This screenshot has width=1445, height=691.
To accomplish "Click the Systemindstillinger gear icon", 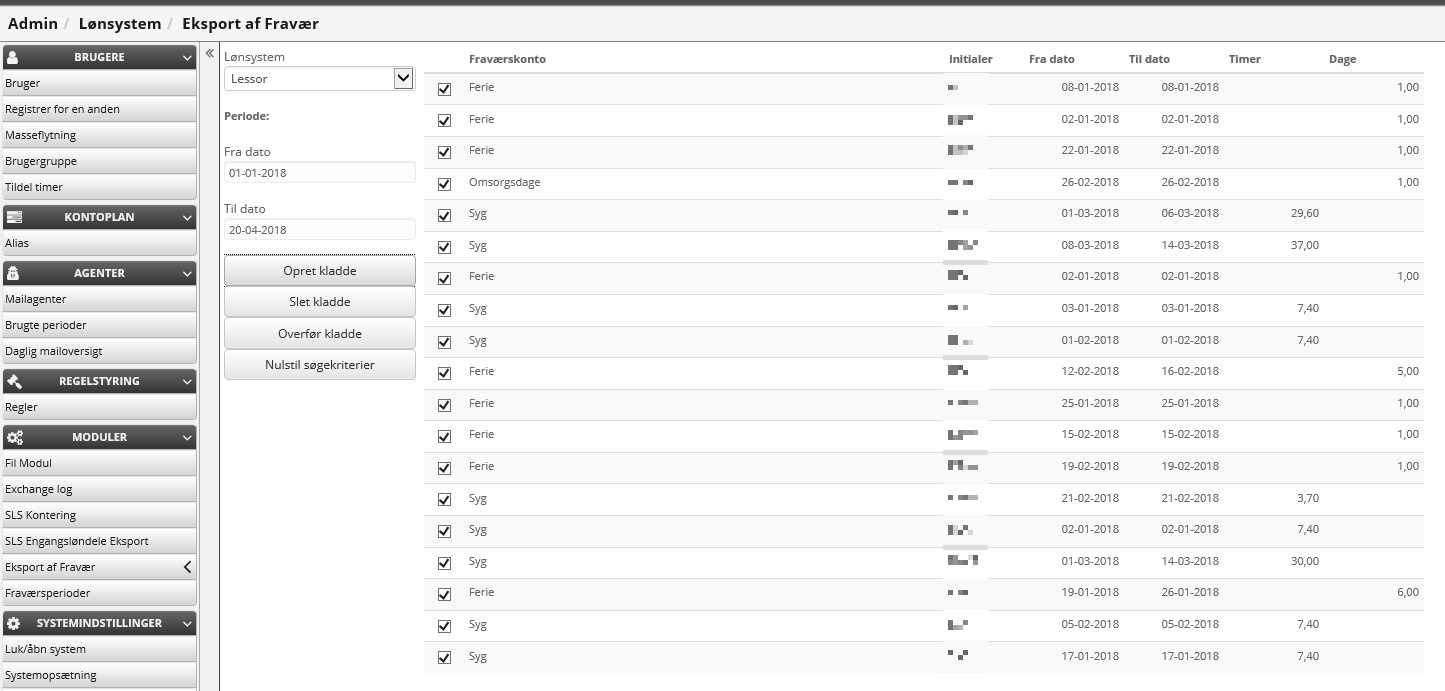I will click(14, 623).
